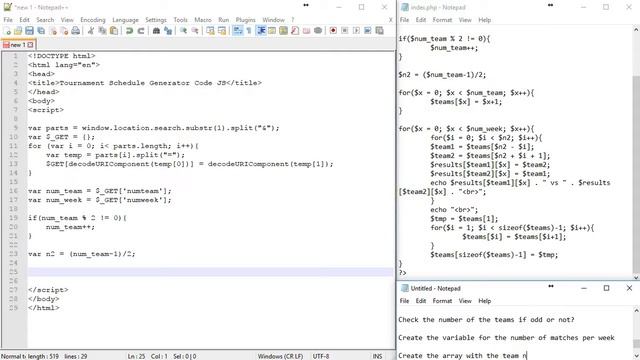The width and height of the screenshot is (640, 360).
Task: Open the Edit menu in Notepad++
Action: tap(24, 20)
